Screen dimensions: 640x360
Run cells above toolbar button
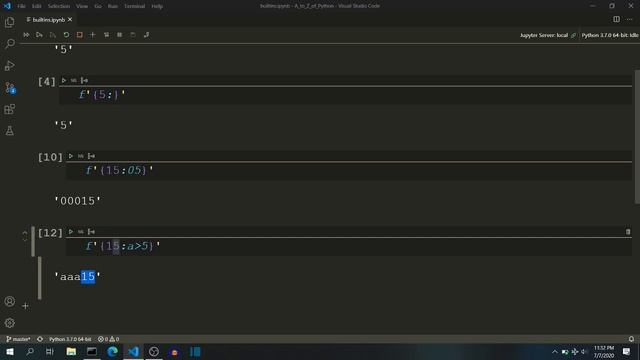pyautogui.click(x=39, y=35)
